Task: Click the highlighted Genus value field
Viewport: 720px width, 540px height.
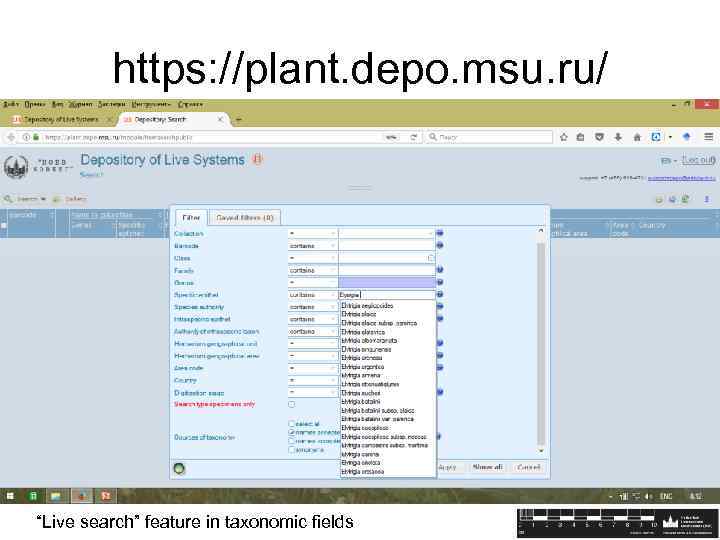Action: point(387,282)
